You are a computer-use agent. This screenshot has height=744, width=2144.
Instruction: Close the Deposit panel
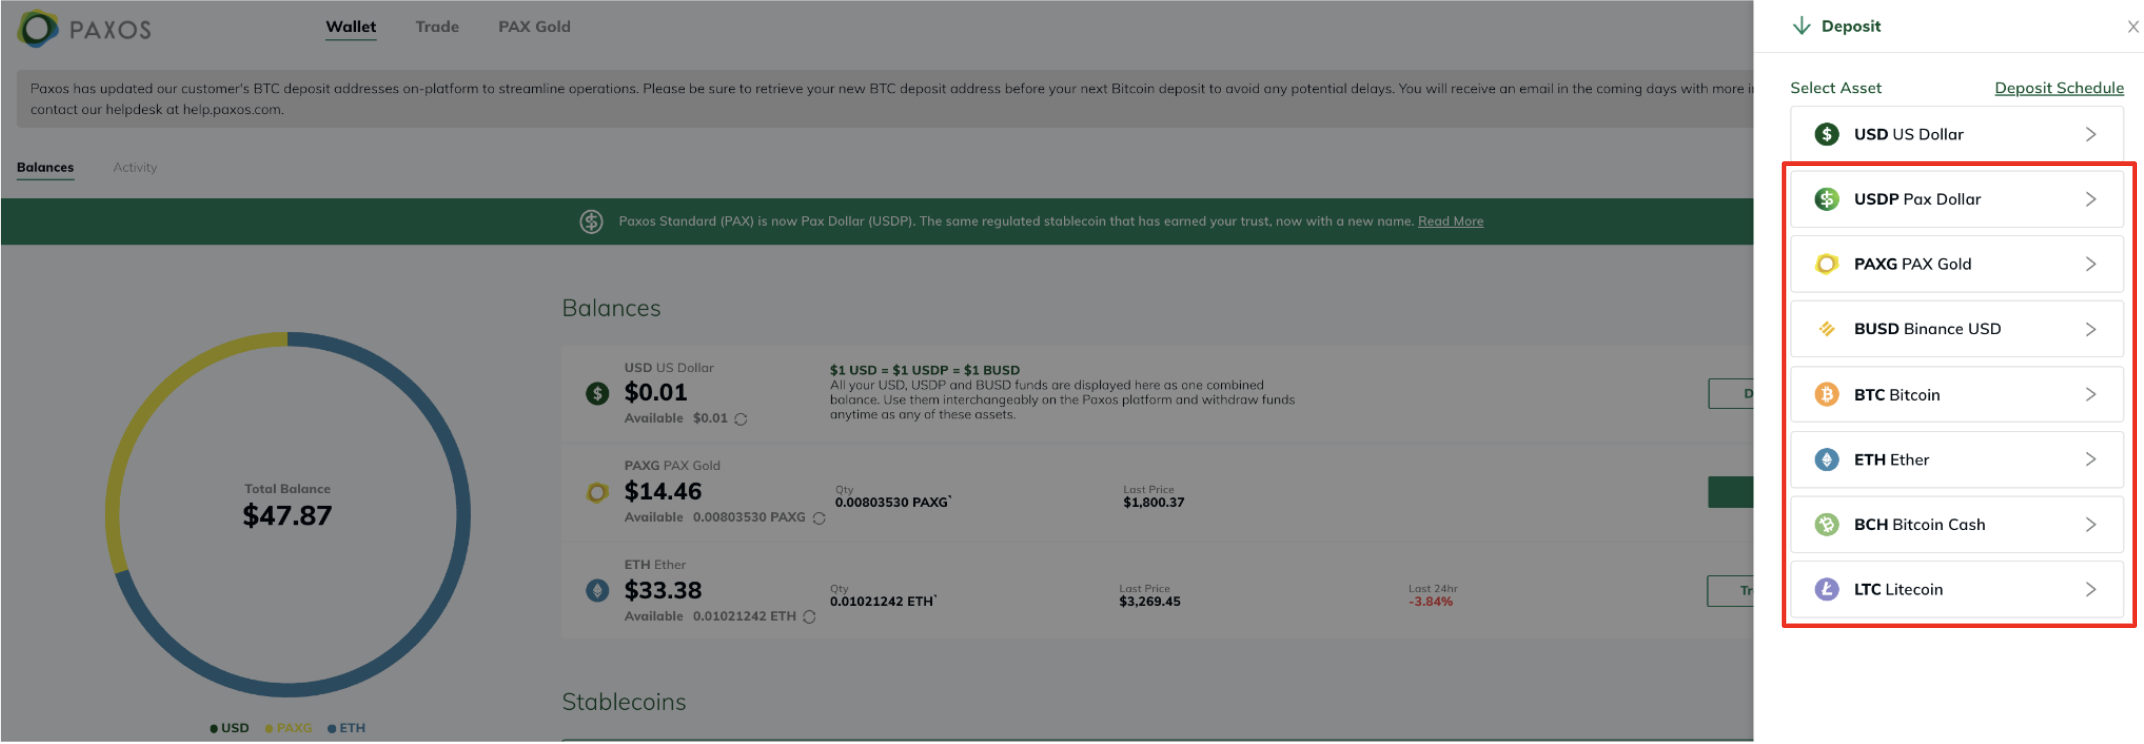(2132, 27)
